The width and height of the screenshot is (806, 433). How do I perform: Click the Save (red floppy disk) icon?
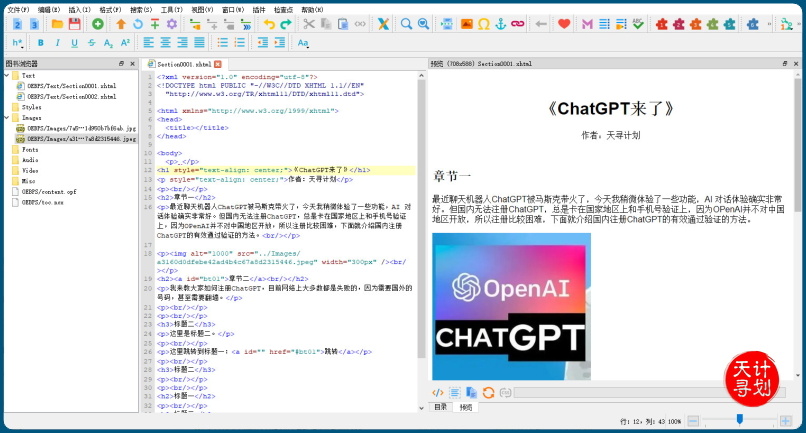coord(75,23)
